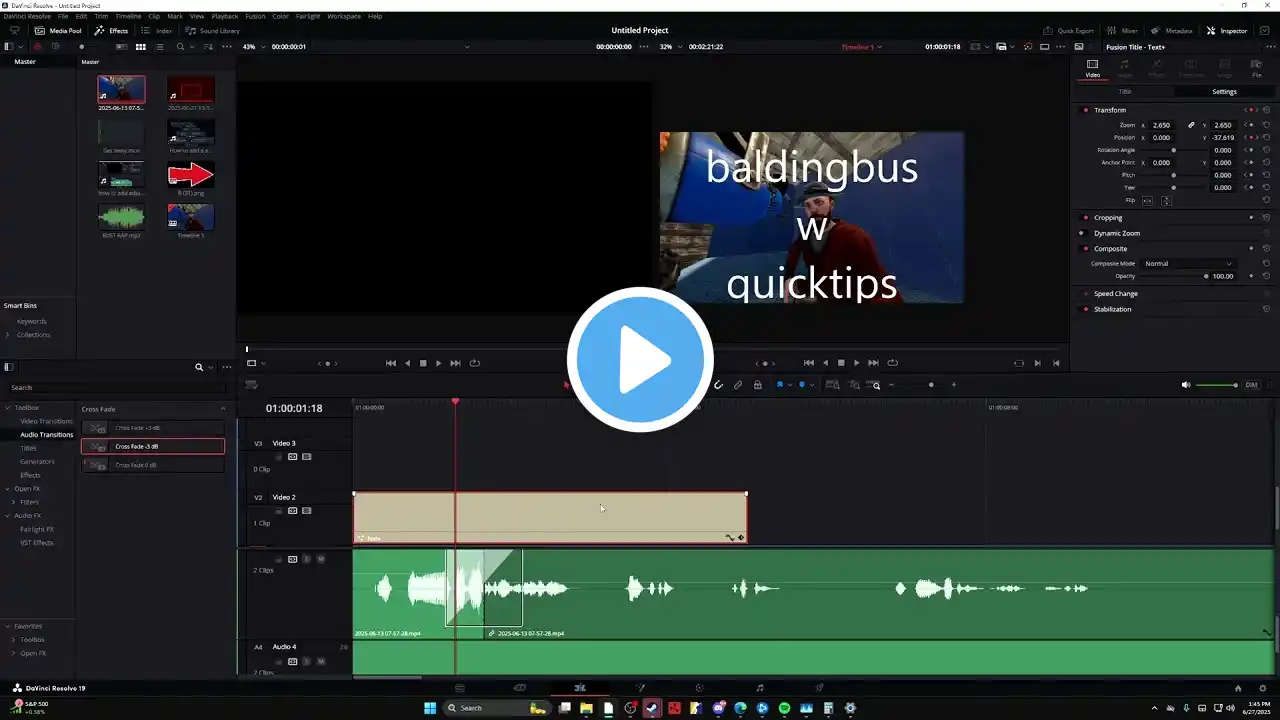
Task: Select the Cross Fade -3 dB transition
Action: point(153,447)
